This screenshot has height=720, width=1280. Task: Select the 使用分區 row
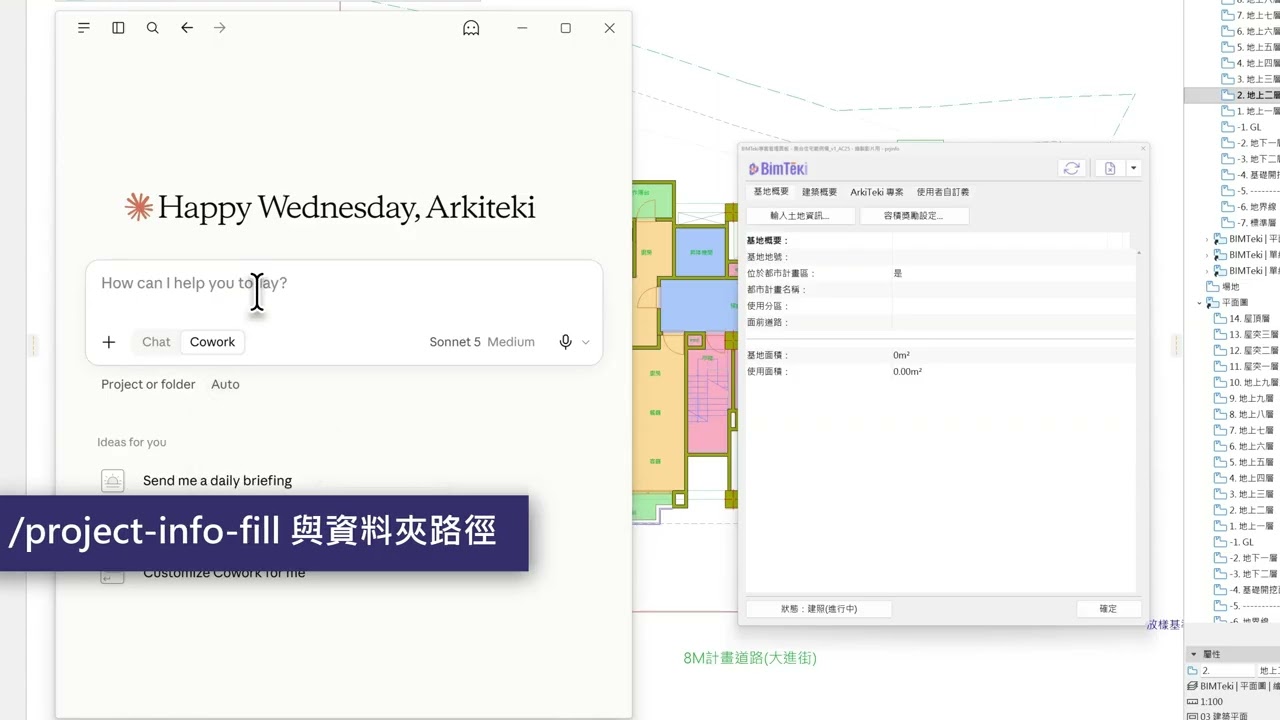click(940, 306)
